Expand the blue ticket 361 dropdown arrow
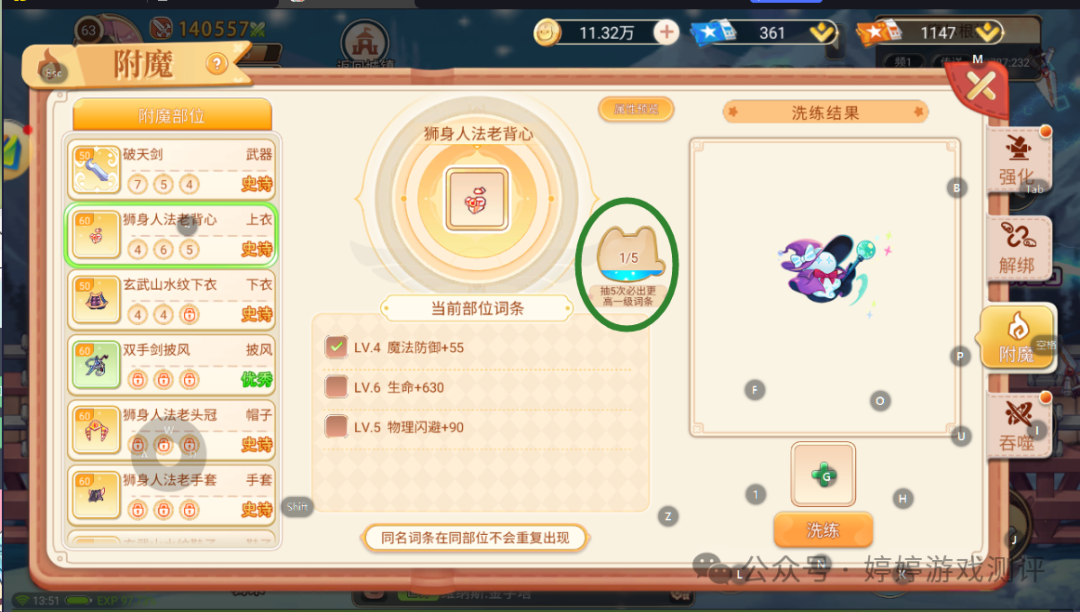Image resolution: width=1080 pixels, height=612 pixels. 822,32
